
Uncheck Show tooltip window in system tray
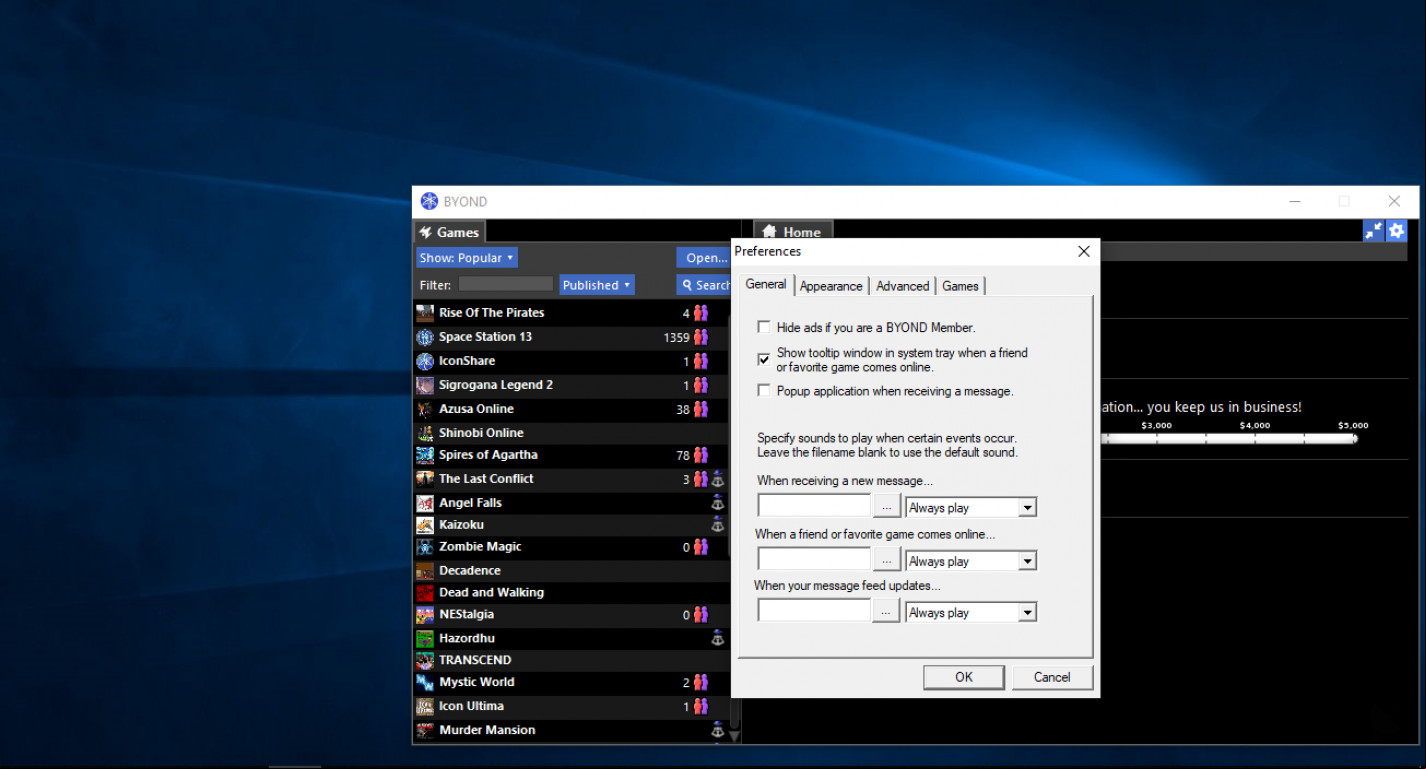point(764,359)
